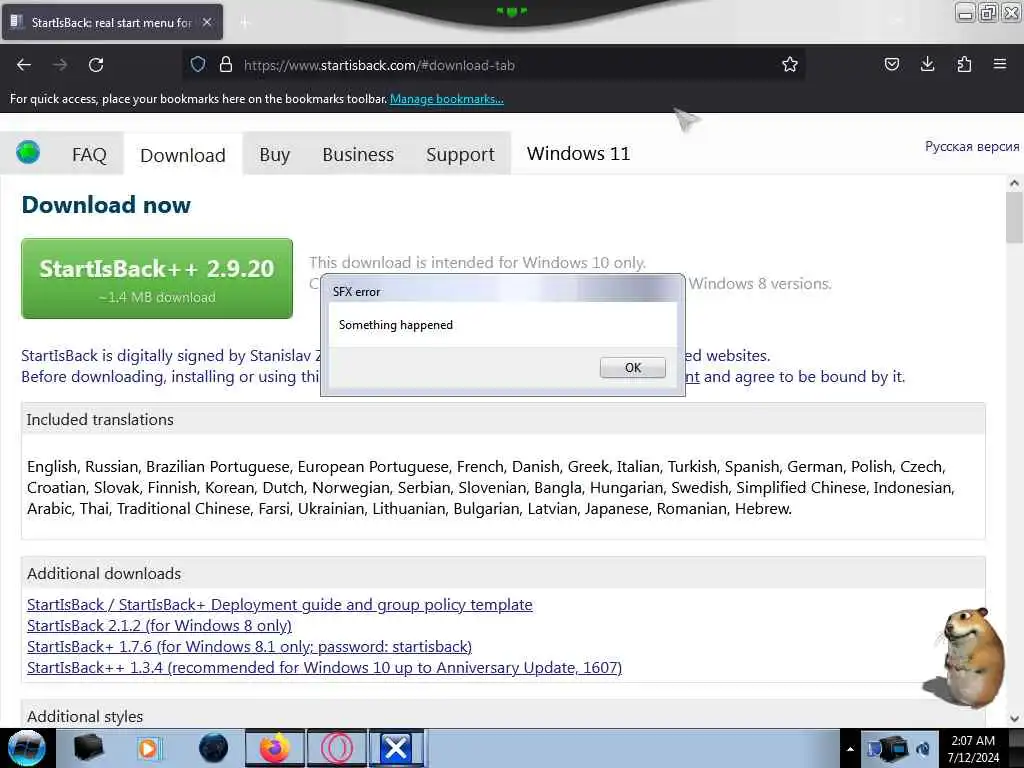The width and height of the screenshot is (1024, 768).
Task: Open the Buy tab
Action: [274, 155]
